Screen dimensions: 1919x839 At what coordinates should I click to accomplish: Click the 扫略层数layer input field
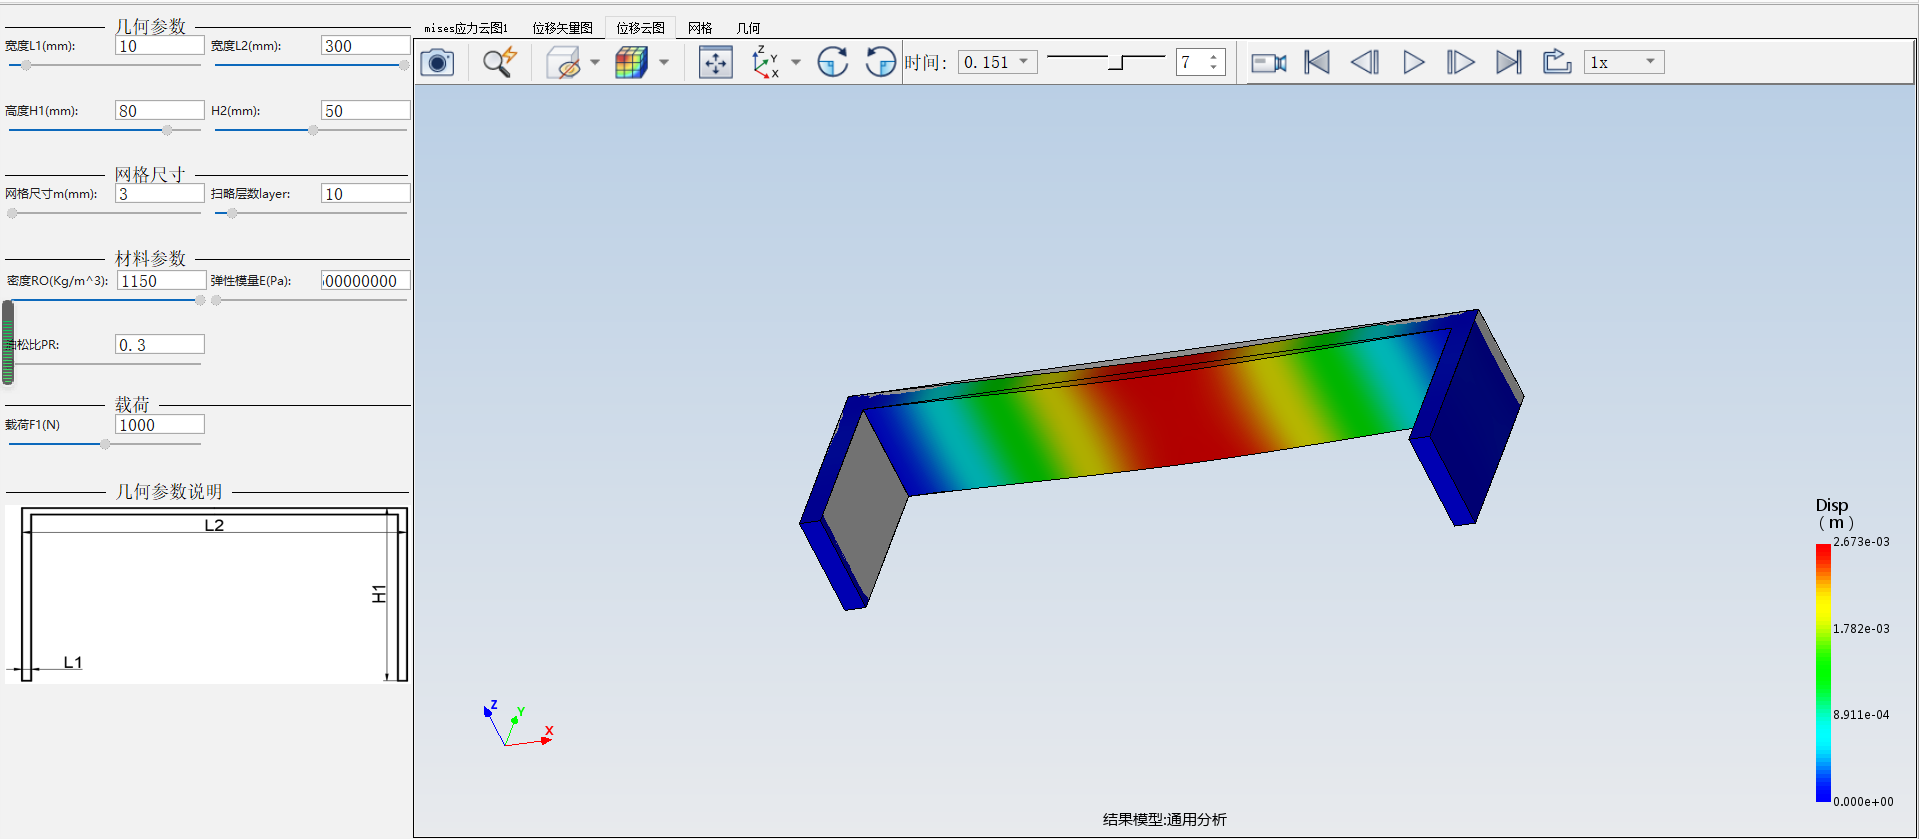(365, 194)
